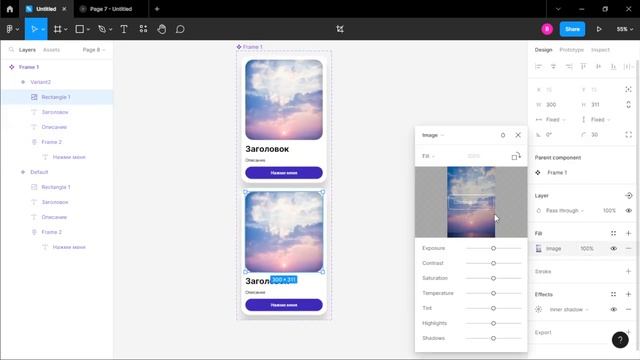Open Inner shadow effect type dropdown
640x360 pixels.
click(569, 309)
